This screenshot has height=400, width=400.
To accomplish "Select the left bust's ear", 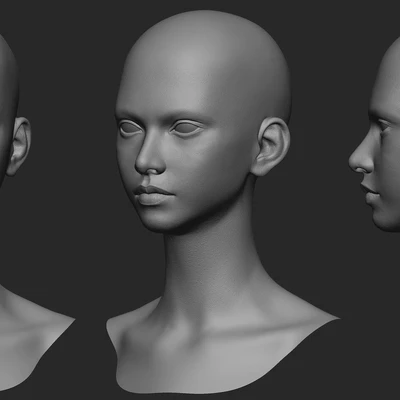I will [19, 145].
